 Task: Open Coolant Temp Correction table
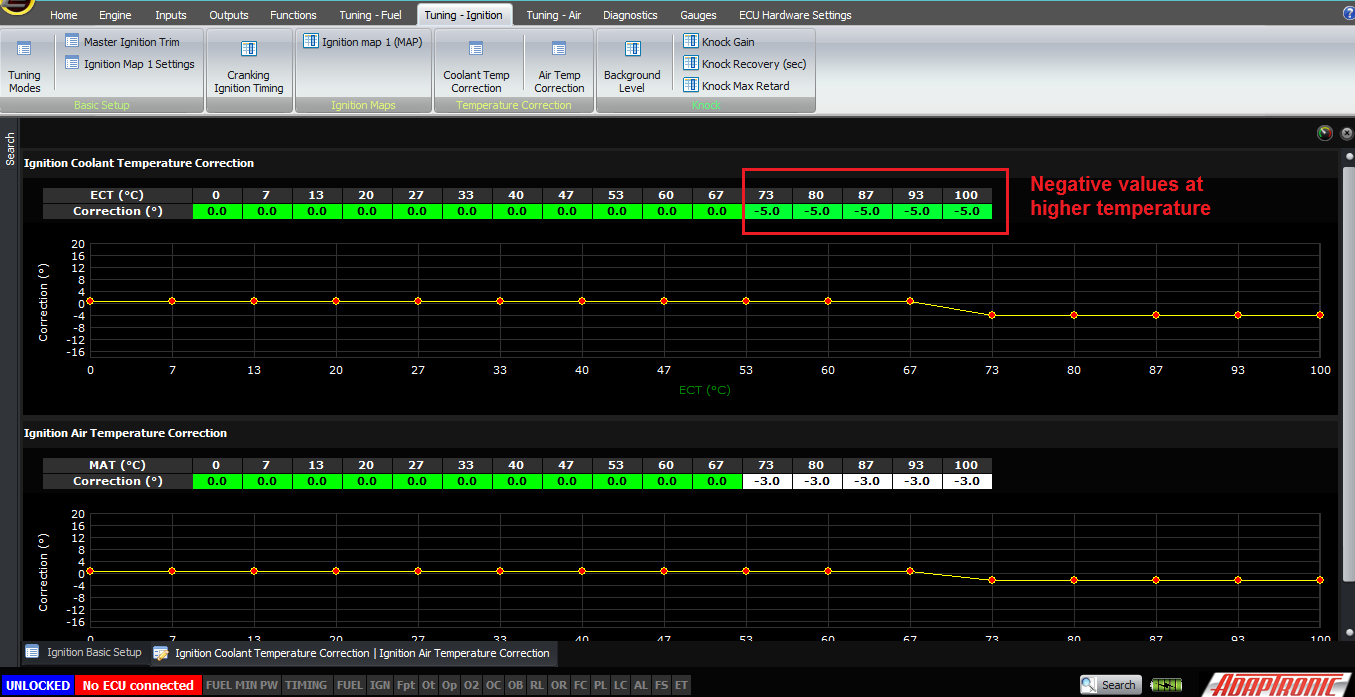476,67
